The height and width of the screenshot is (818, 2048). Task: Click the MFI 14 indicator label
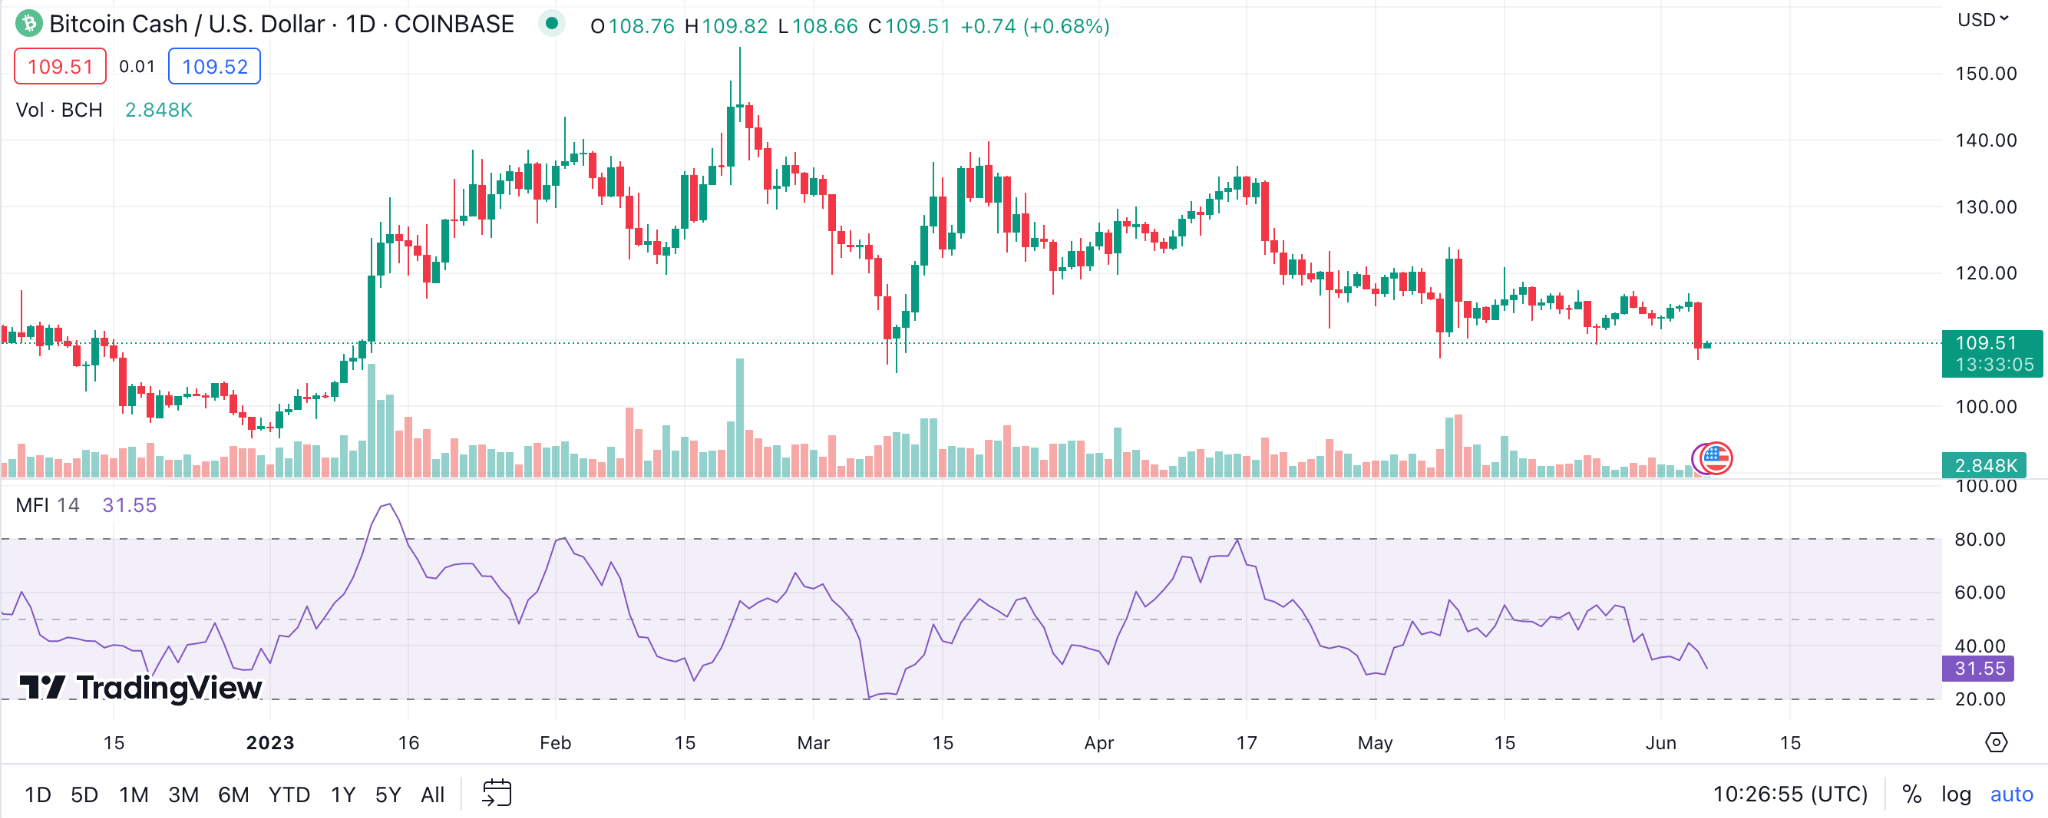[x=47, y=505]
